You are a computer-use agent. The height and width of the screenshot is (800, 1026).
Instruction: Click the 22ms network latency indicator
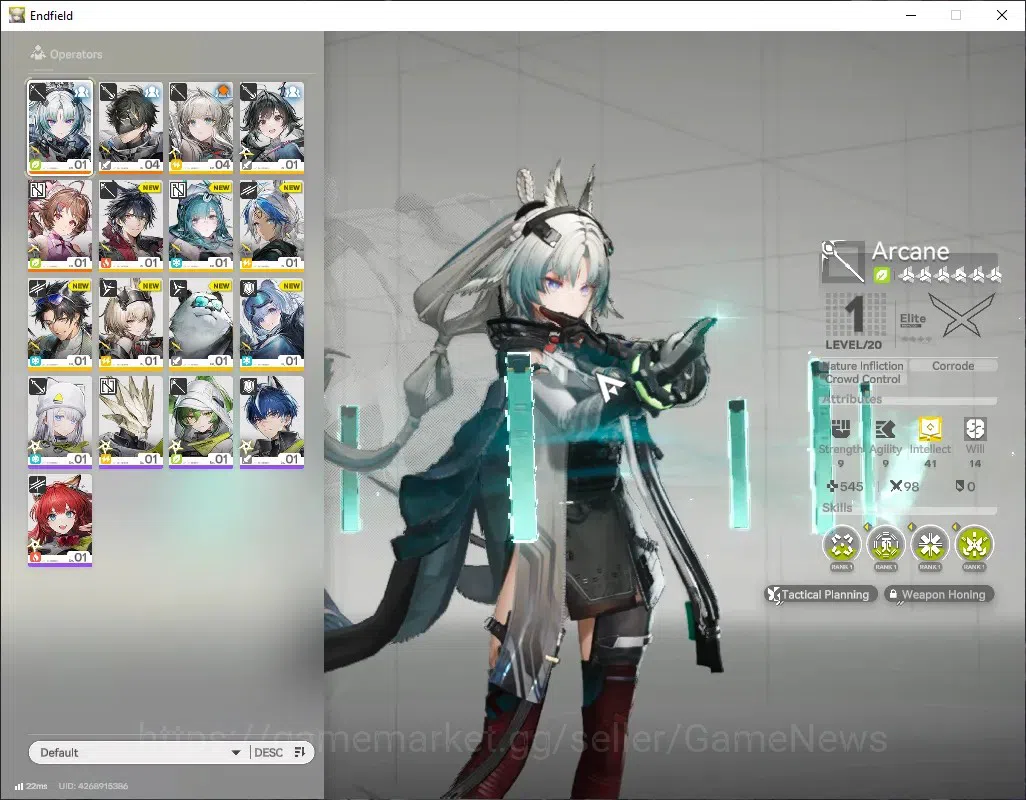[x=31, y=786]
